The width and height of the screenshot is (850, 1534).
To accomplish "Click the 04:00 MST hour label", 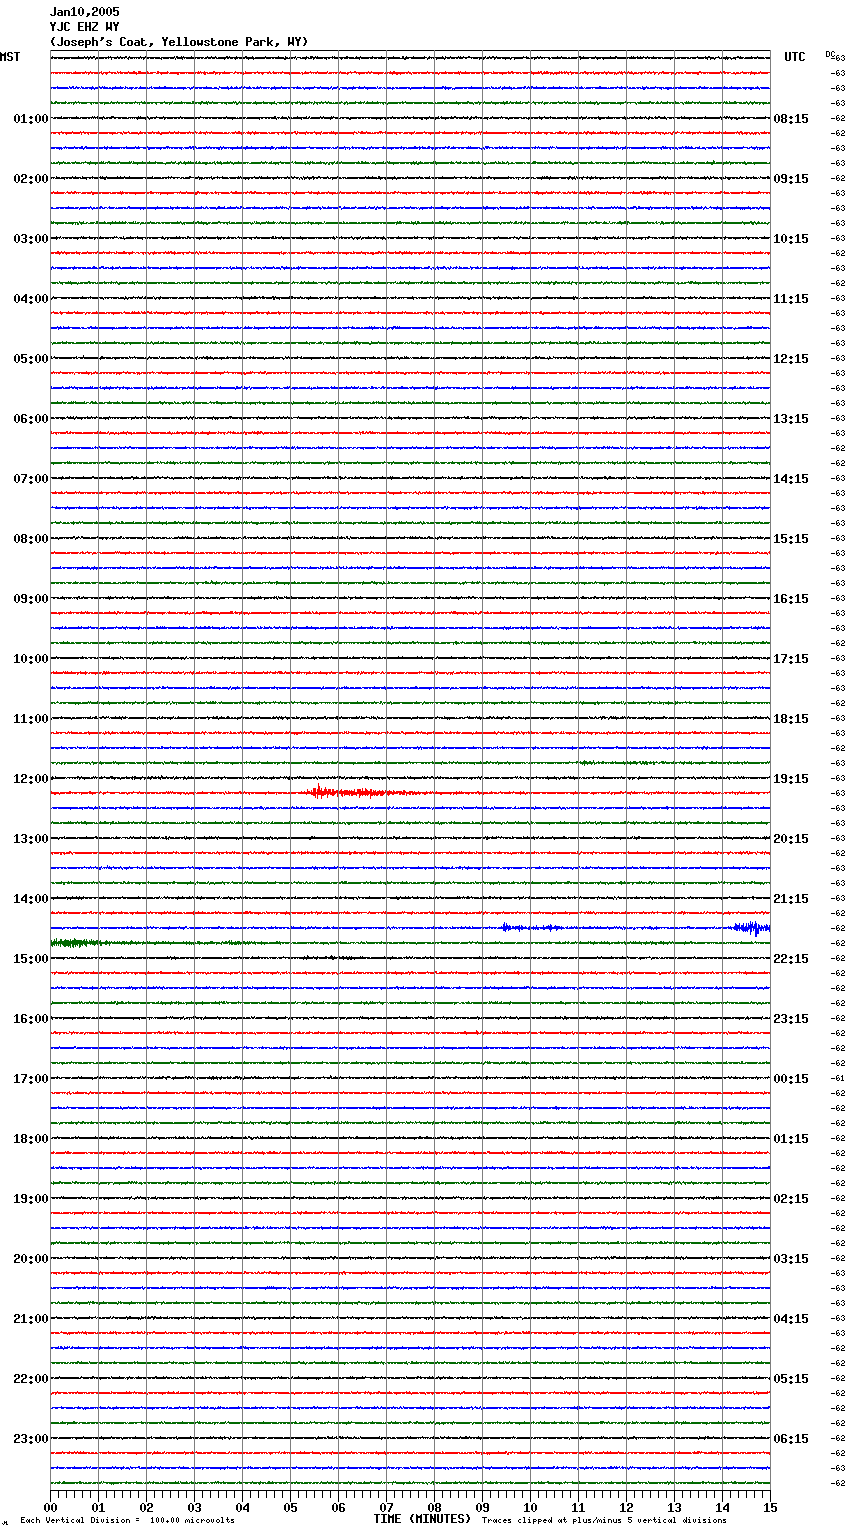I will click(31, 299).
